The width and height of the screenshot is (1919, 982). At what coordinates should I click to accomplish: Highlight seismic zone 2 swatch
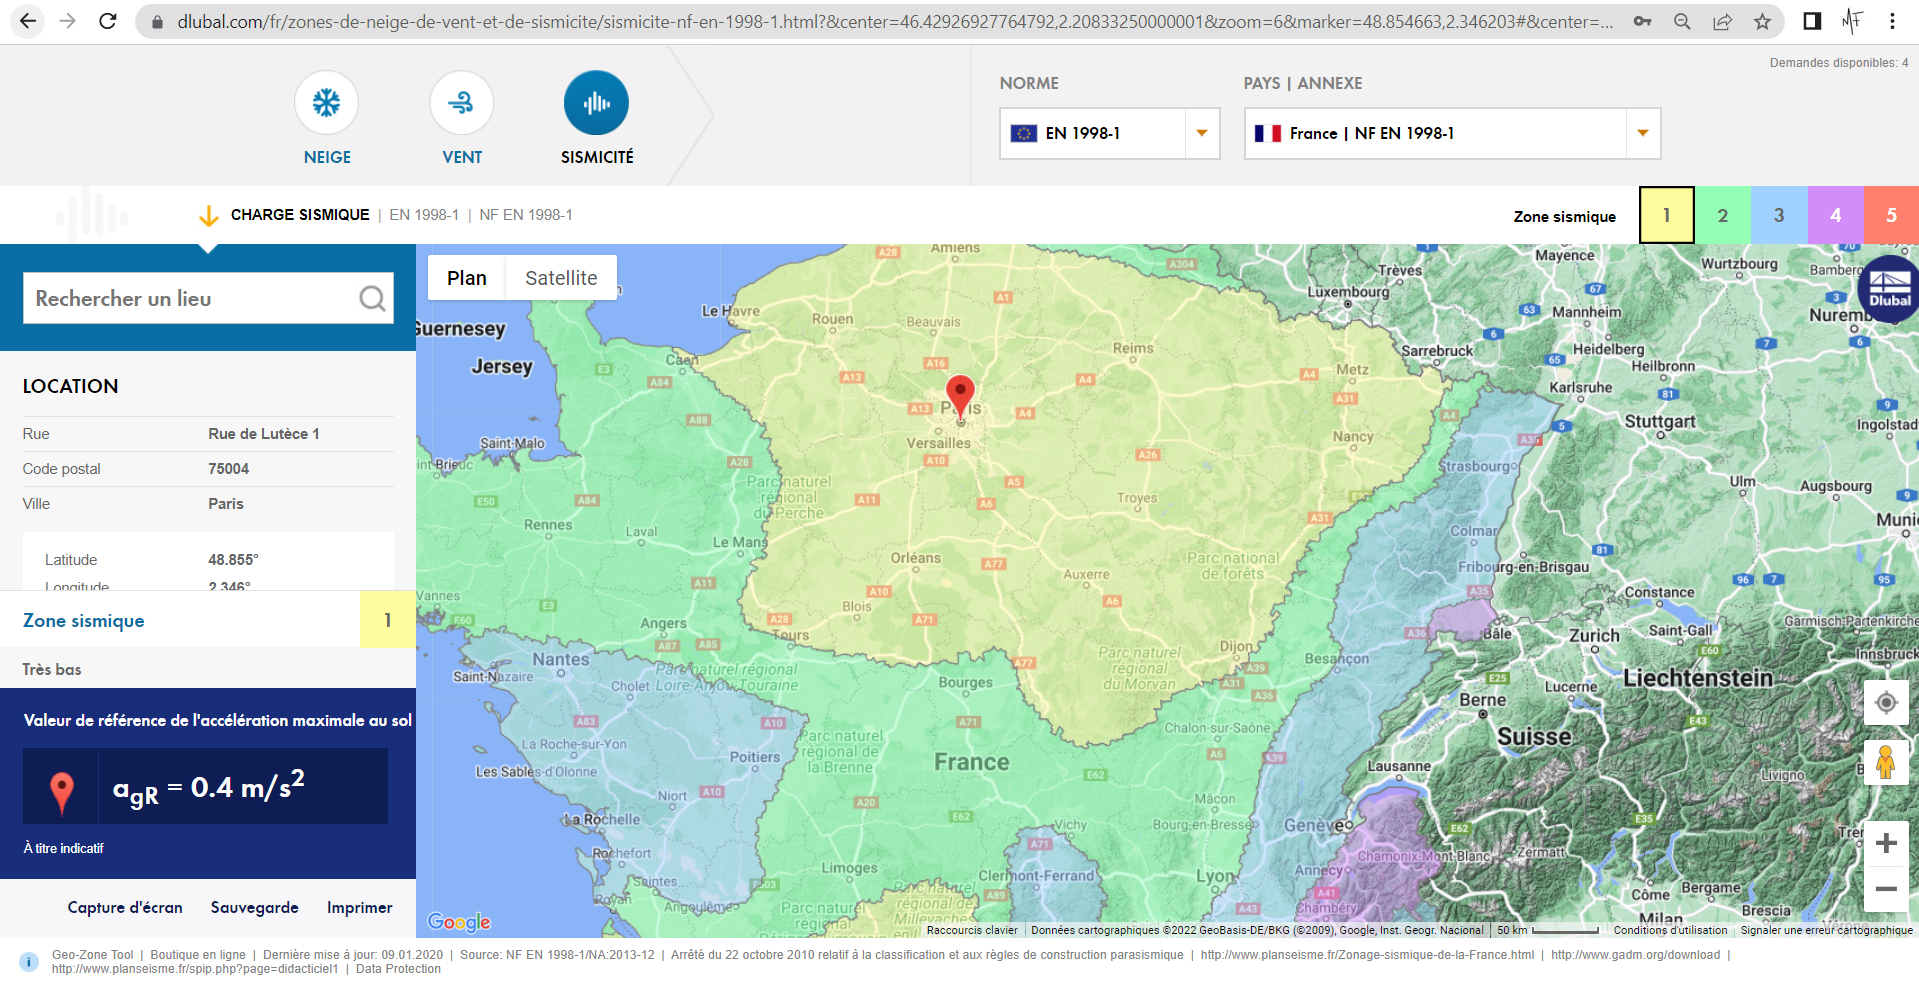(x=1722, y=214)
